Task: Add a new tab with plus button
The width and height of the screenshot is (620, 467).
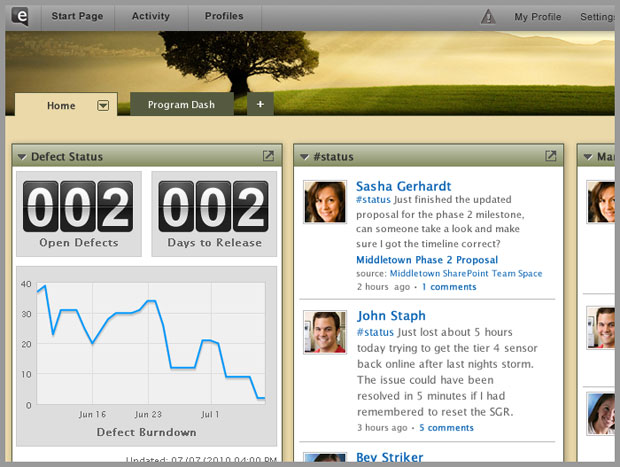Action: tap(260, 104)
